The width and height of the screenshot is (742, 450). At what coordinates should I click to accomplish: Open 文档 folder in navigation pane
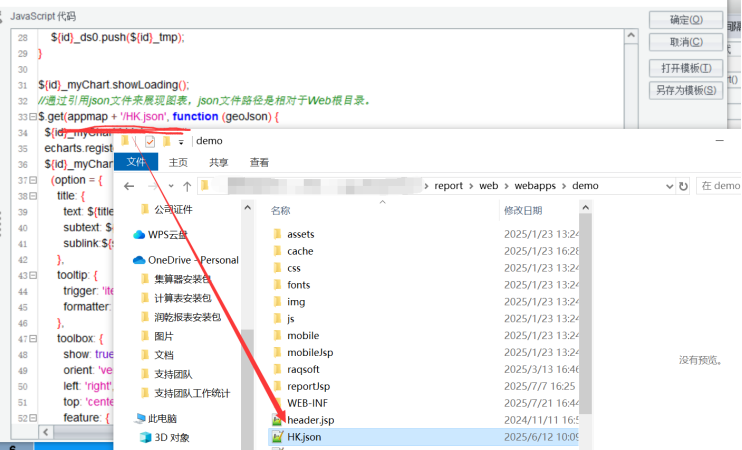tap(163, 355)
